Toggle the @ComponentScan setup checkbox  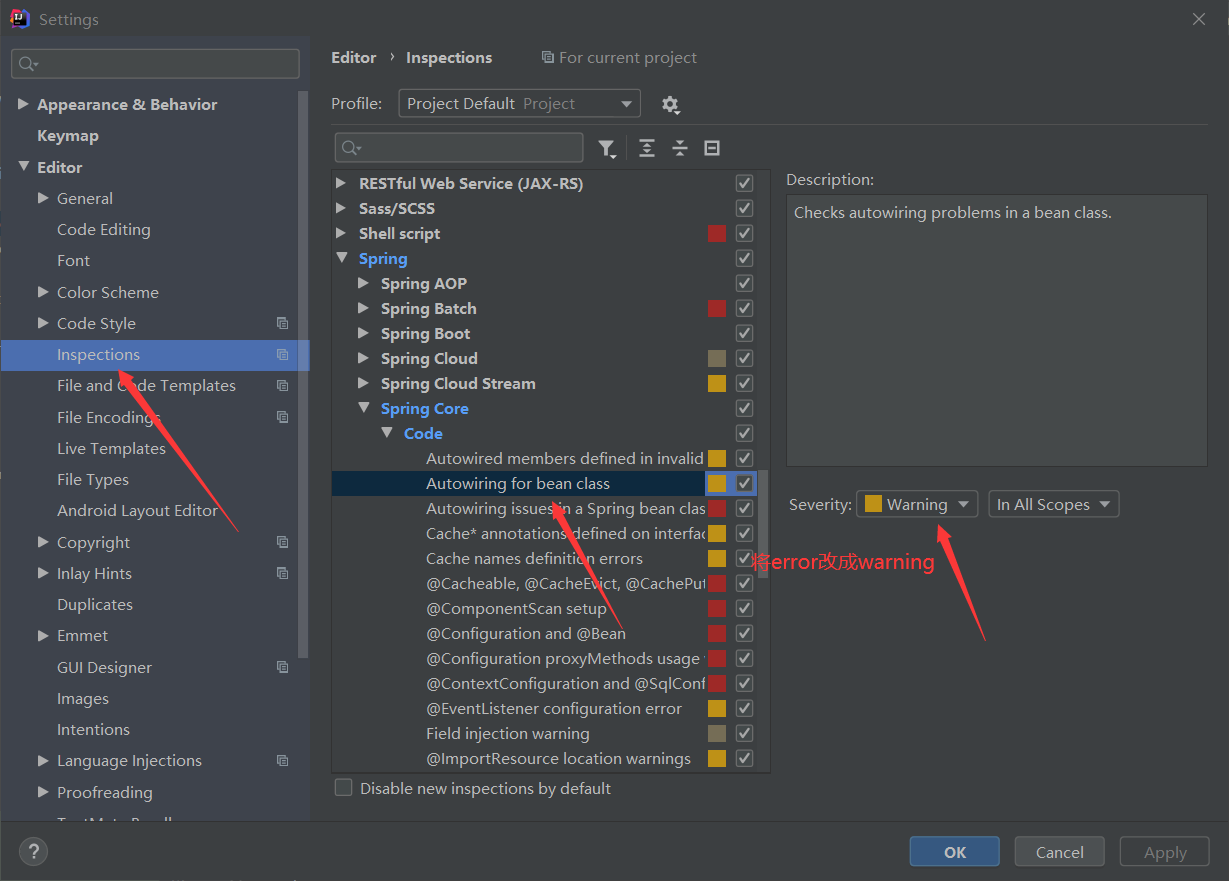click(744, 608)
